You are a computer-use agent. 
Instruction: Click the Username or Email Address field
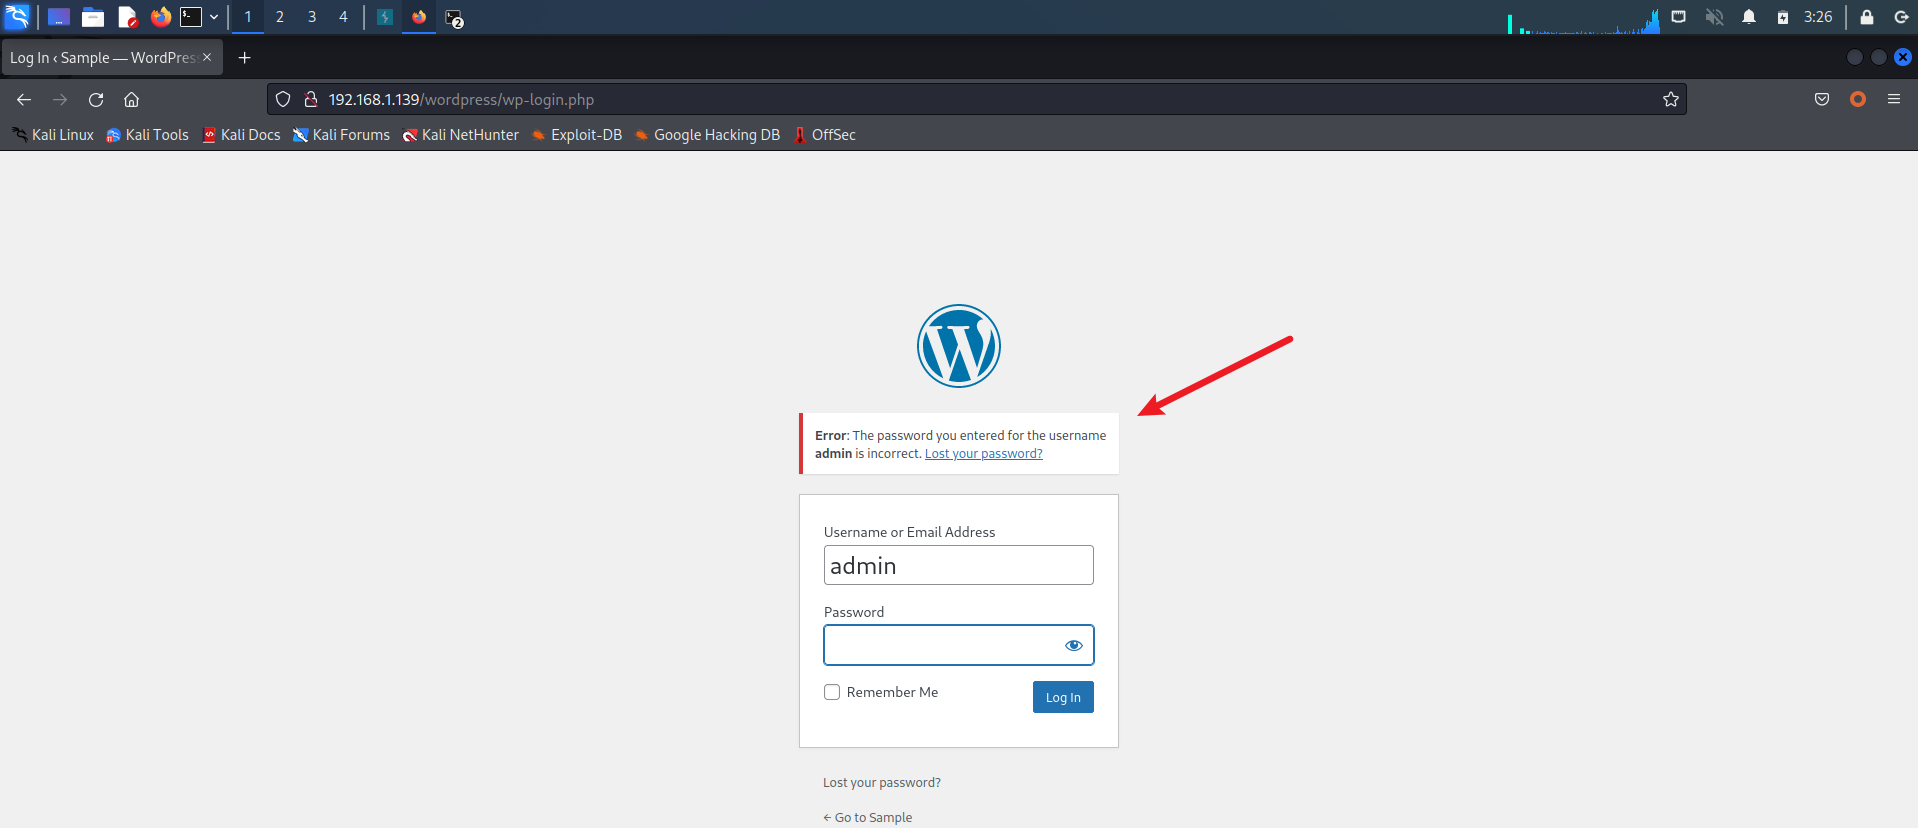pyautogui.click(x=959, y=565)
